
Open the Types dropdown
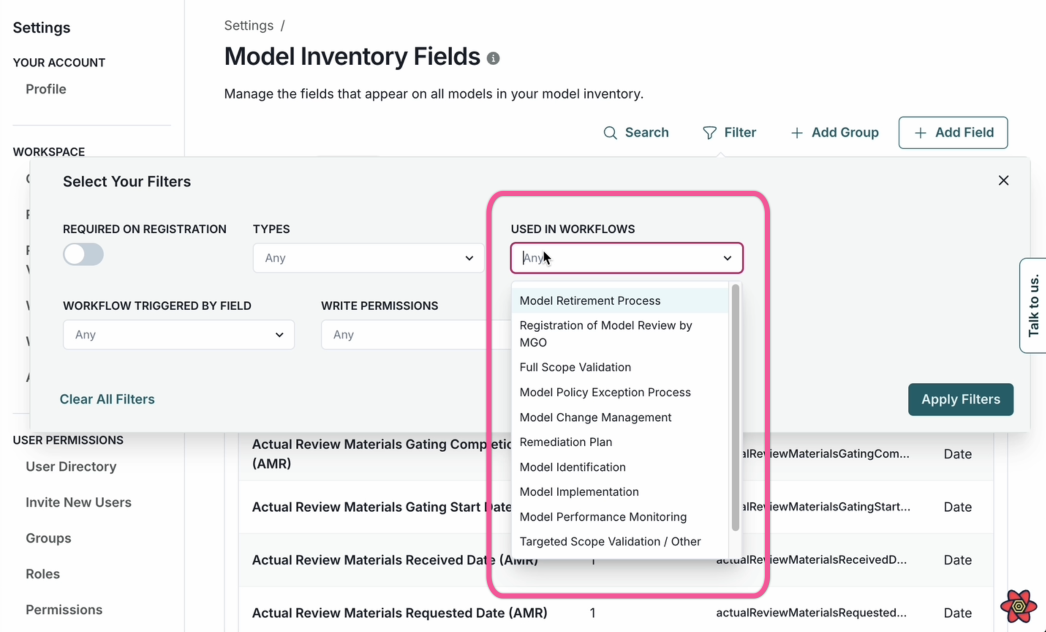pos(368,257)
